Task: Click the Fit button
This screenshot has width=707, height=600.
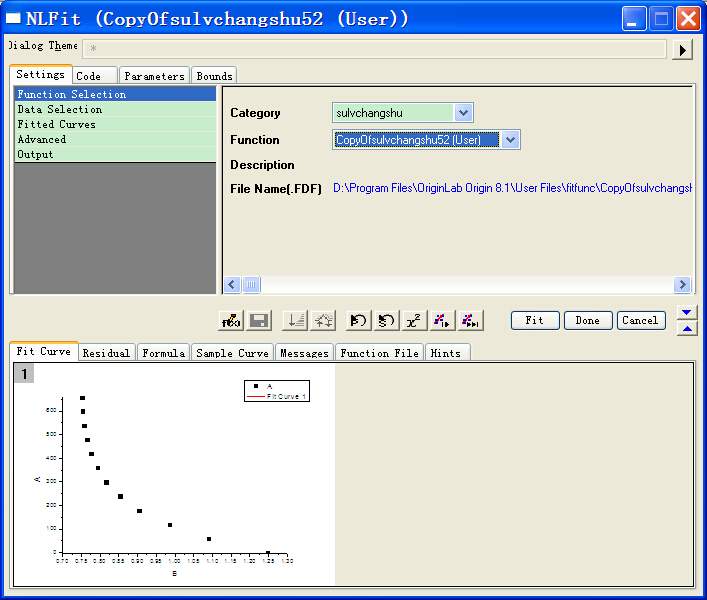Action: click(x=535, y=321)
